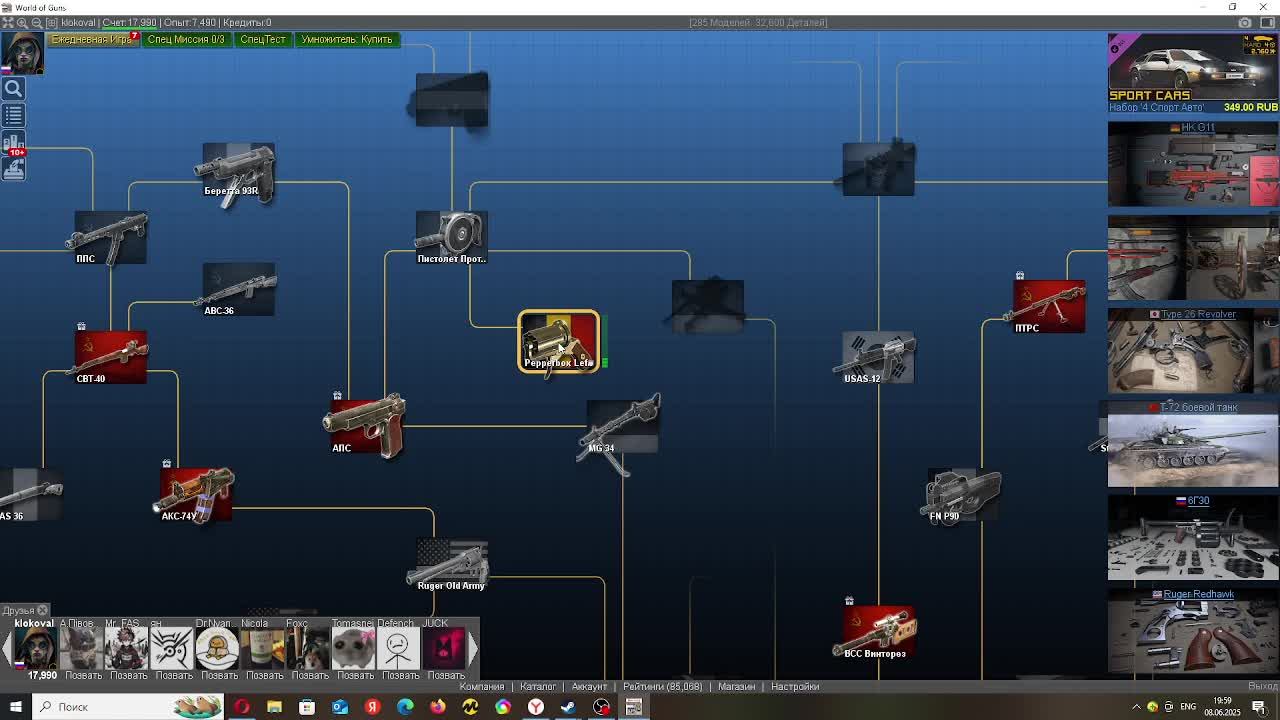Click the player avatar portrait top-left
Screen dimensions: 1280x720
(x=22, y=52)
